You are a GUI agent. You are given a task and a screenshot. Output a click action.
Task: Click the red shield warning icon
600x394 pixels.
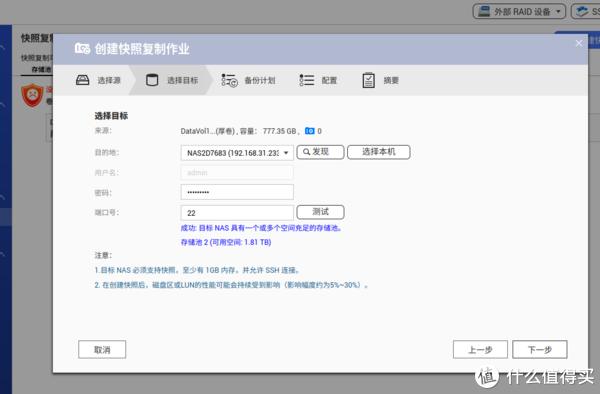pos(33,95)
